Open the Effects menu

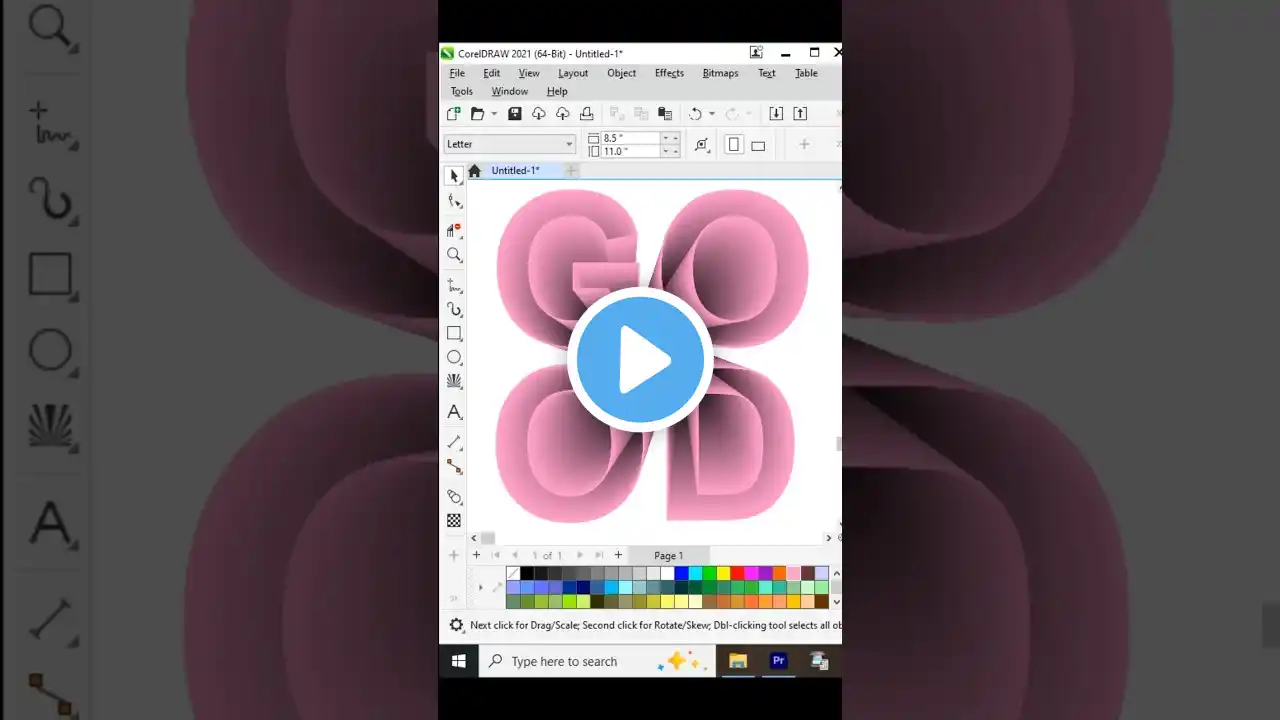pos(669,73)
